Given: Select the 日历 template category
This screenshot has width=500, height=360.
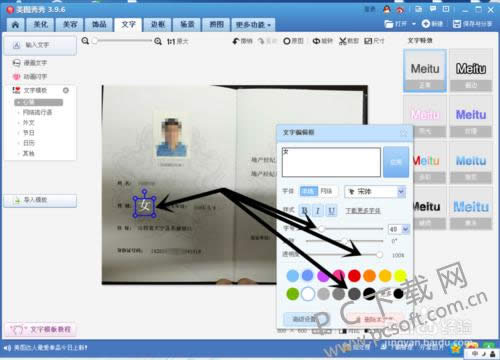Looking at the screenshot, I should [29, 143].
